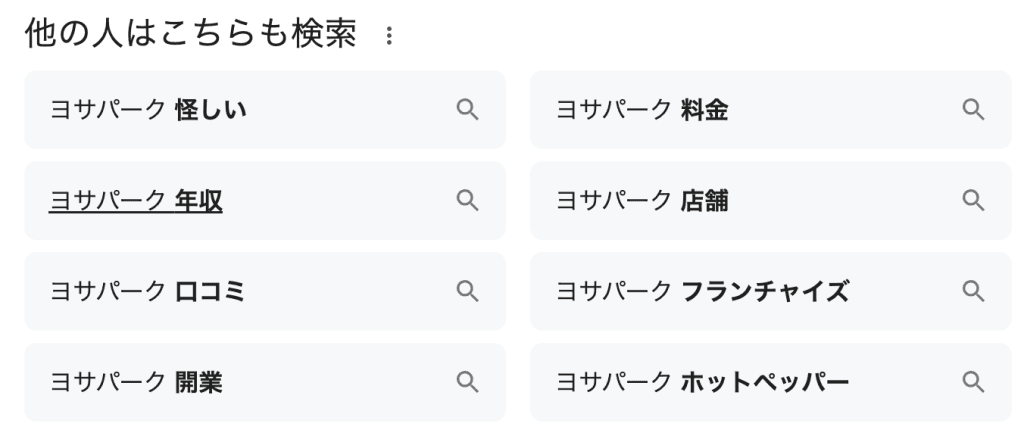Open the ヨサパーク ホットペッパー suggestion

[x=702, y=381]
